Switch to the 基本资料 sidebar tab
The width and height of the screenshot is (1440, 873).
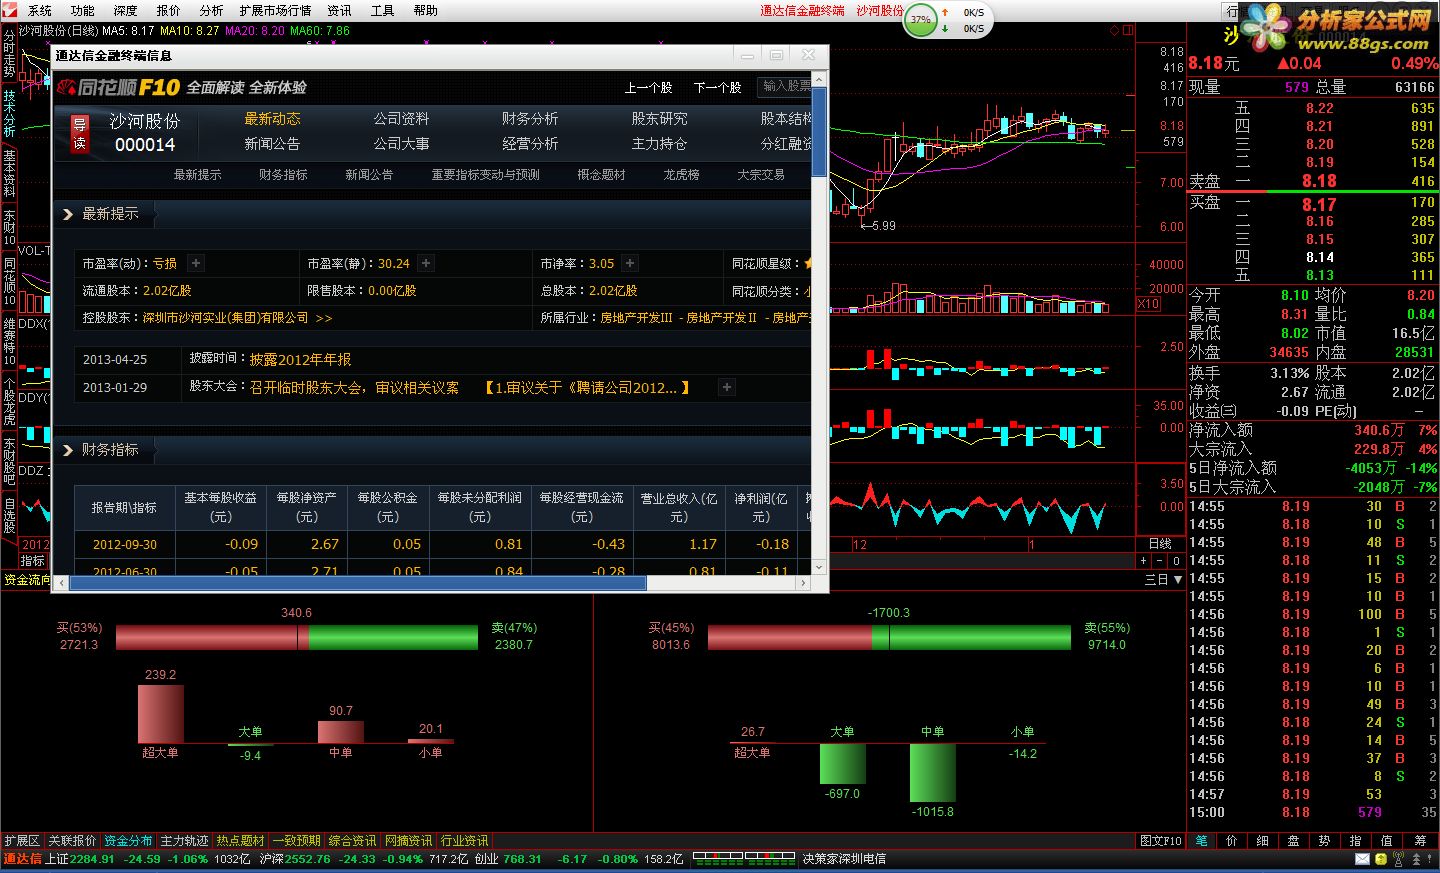pos(9,174)
